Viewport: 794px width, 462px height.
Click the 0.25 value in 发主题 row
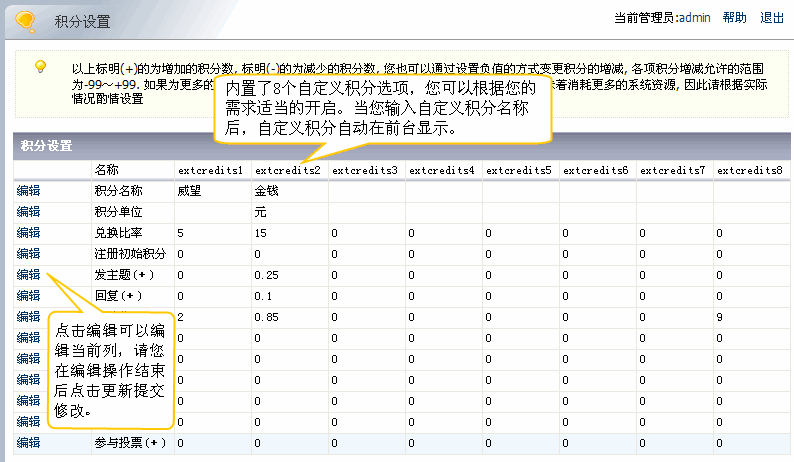[x=266, y=275]
